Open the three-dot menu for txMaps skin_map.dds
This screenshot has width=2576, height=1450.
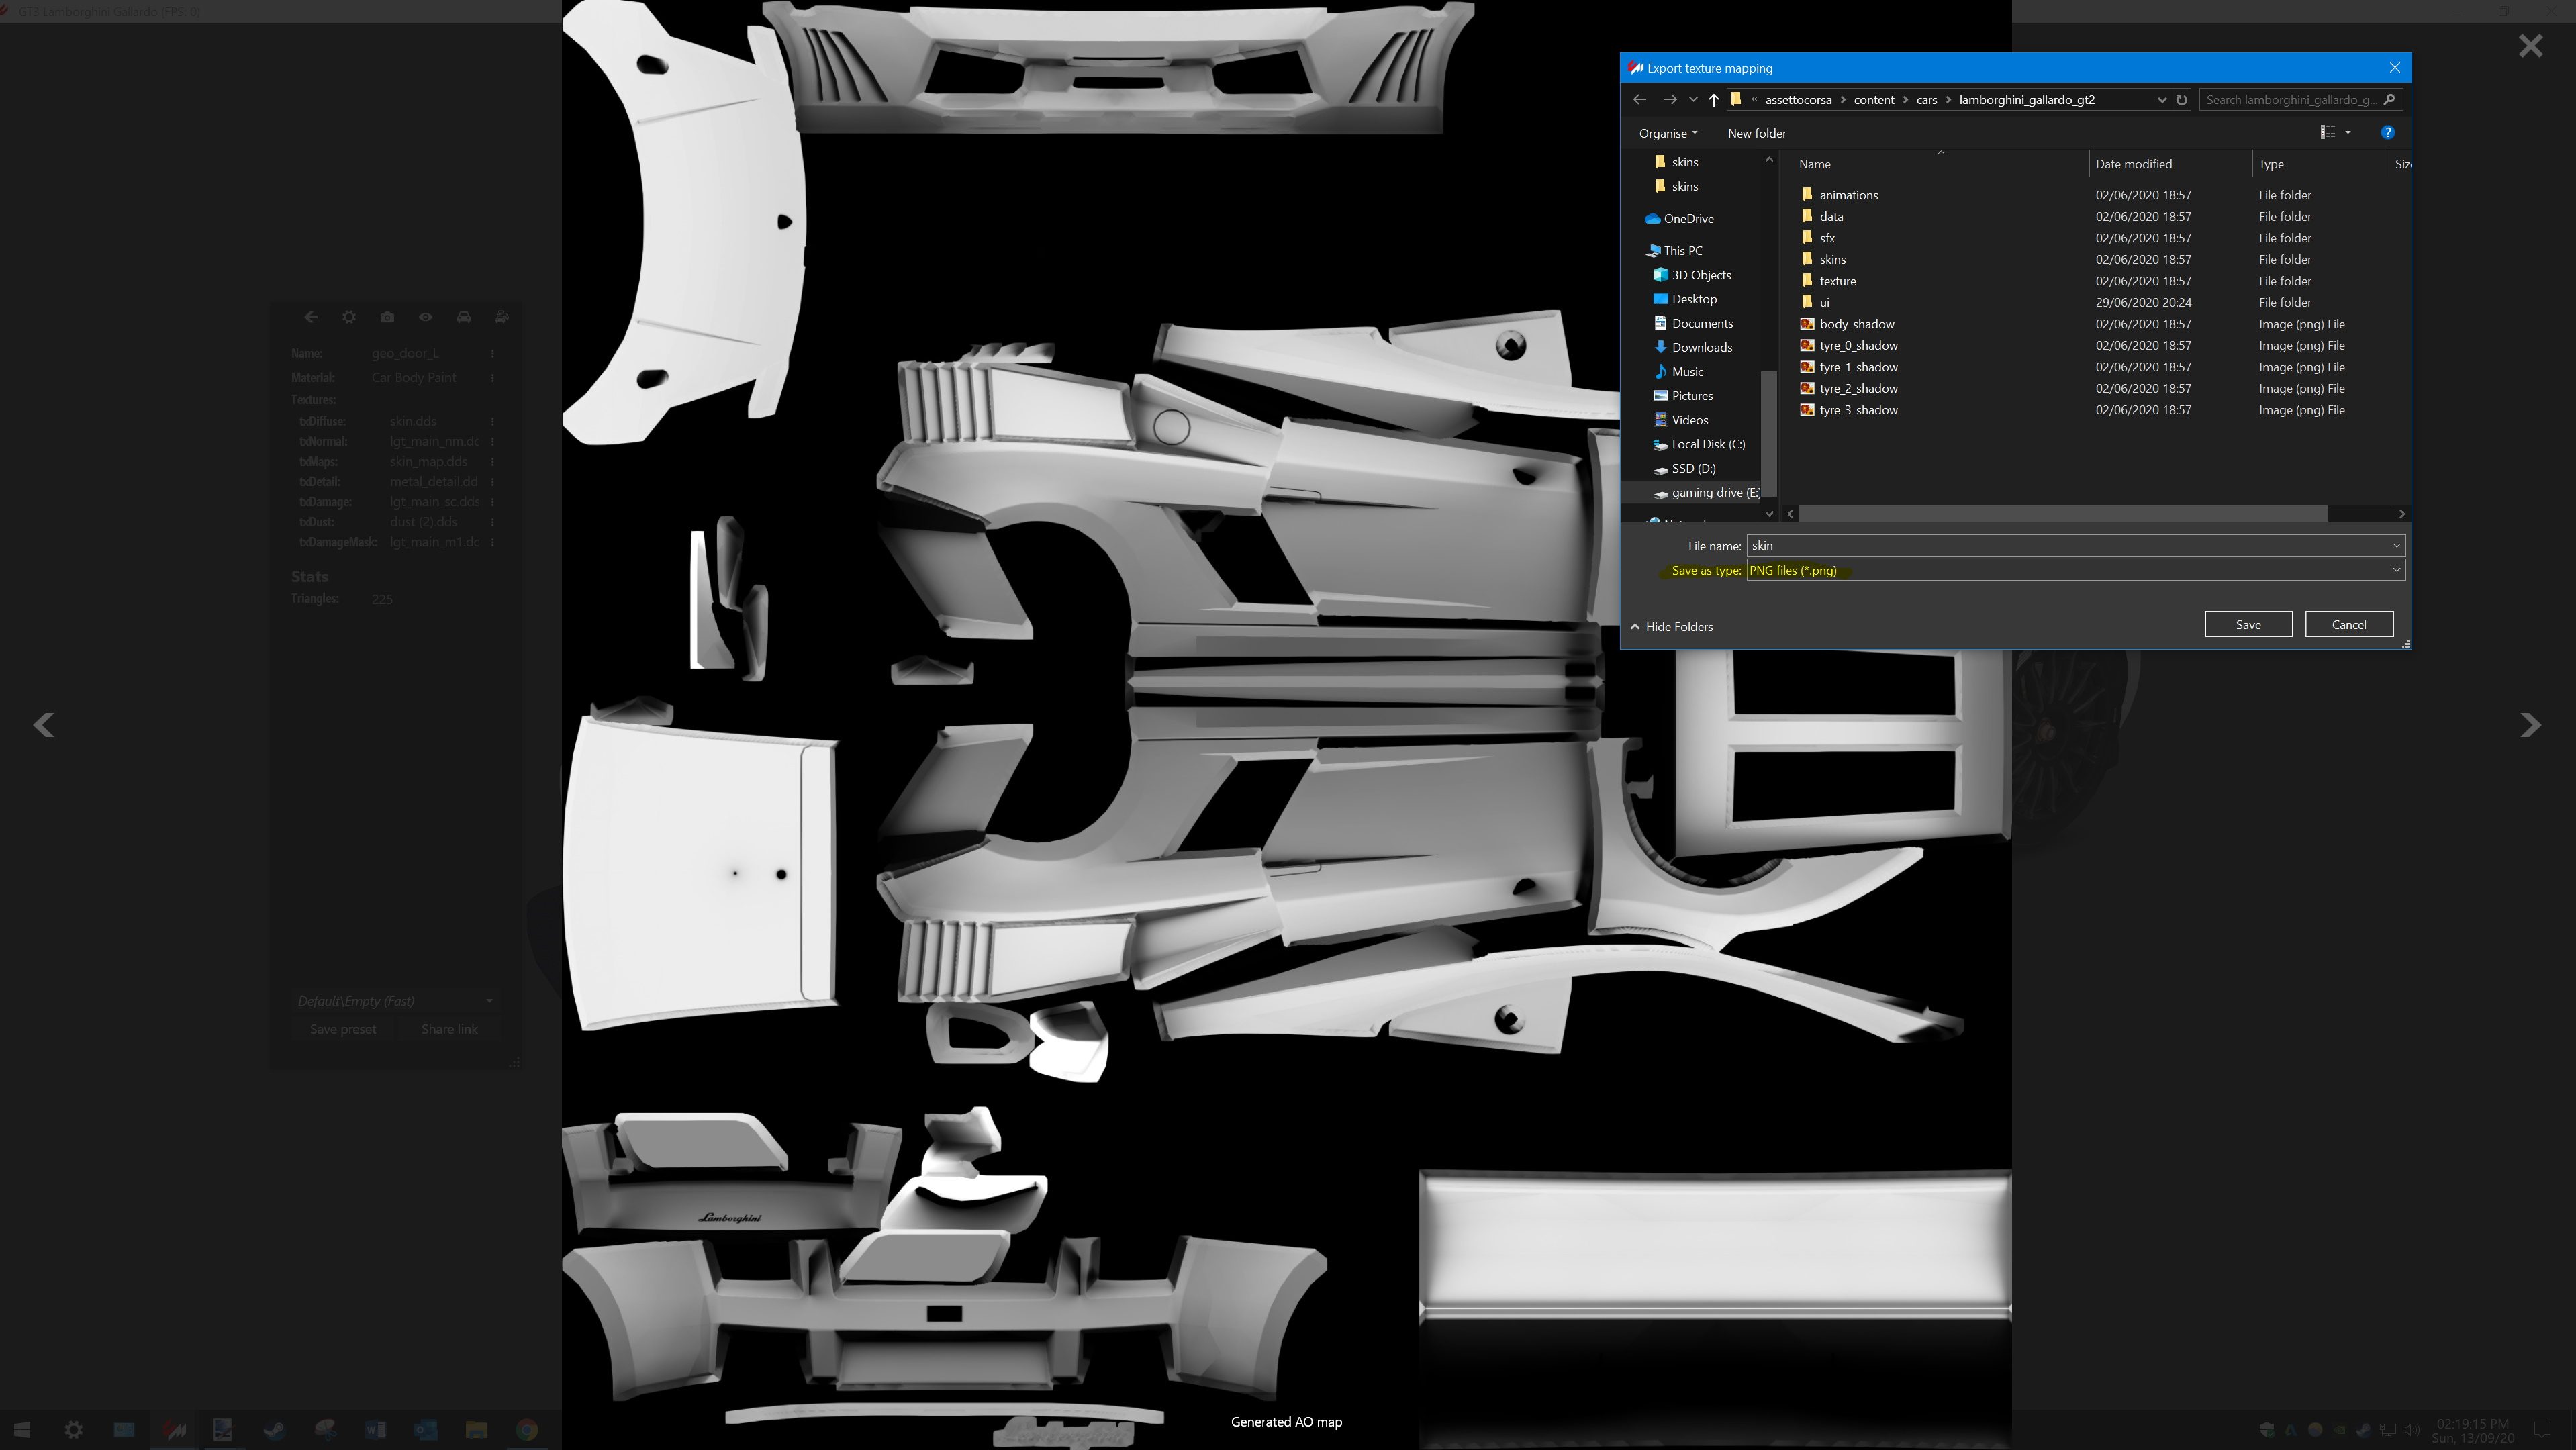(x=492, y=462)
